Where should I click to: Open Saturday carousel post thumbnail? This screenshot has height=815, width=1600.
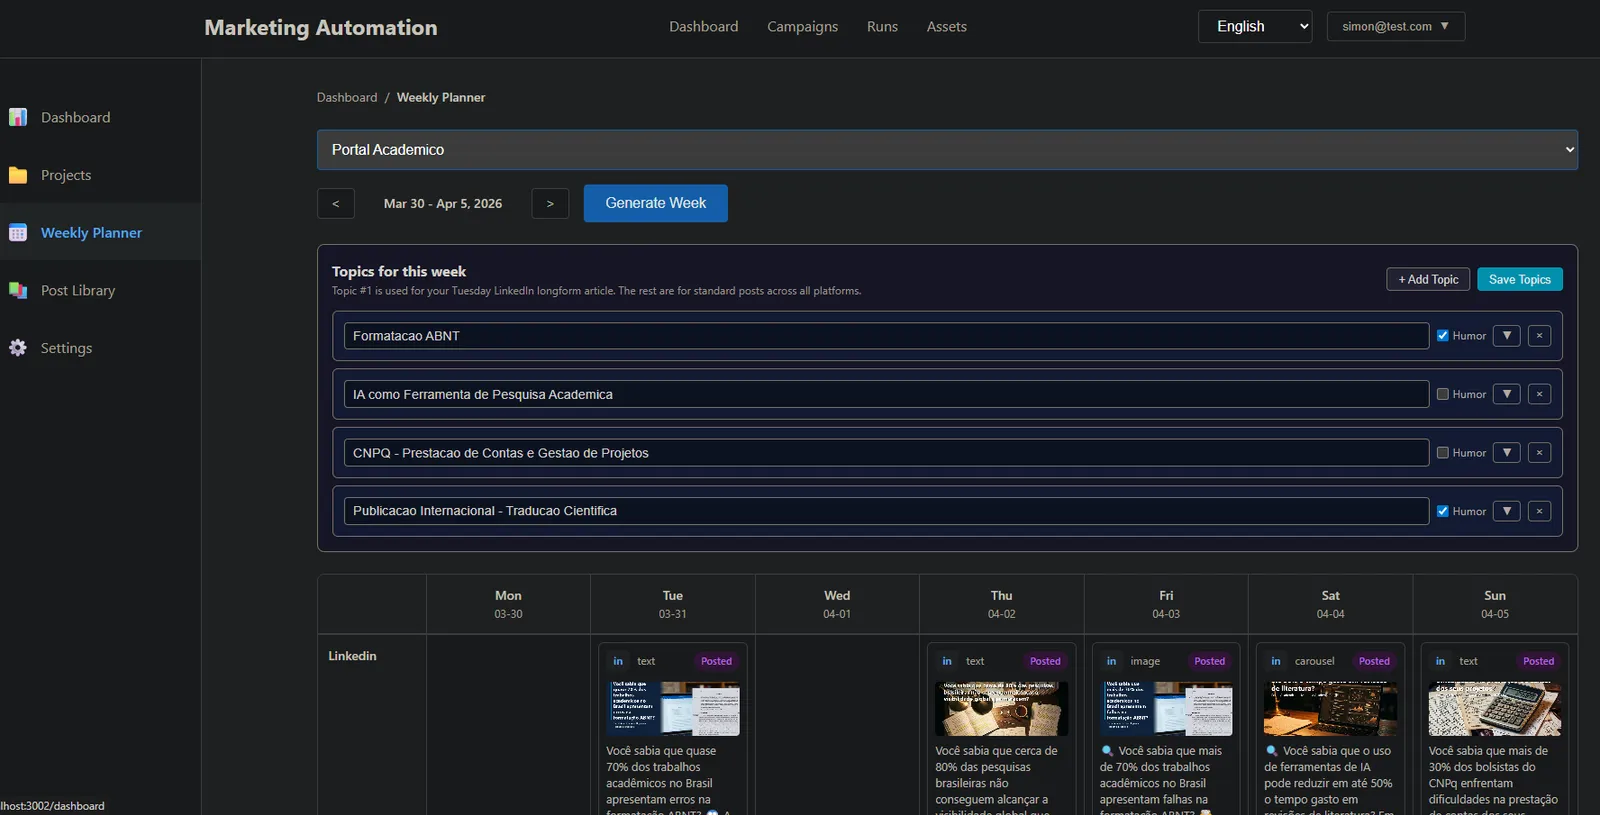(1331, 709)
